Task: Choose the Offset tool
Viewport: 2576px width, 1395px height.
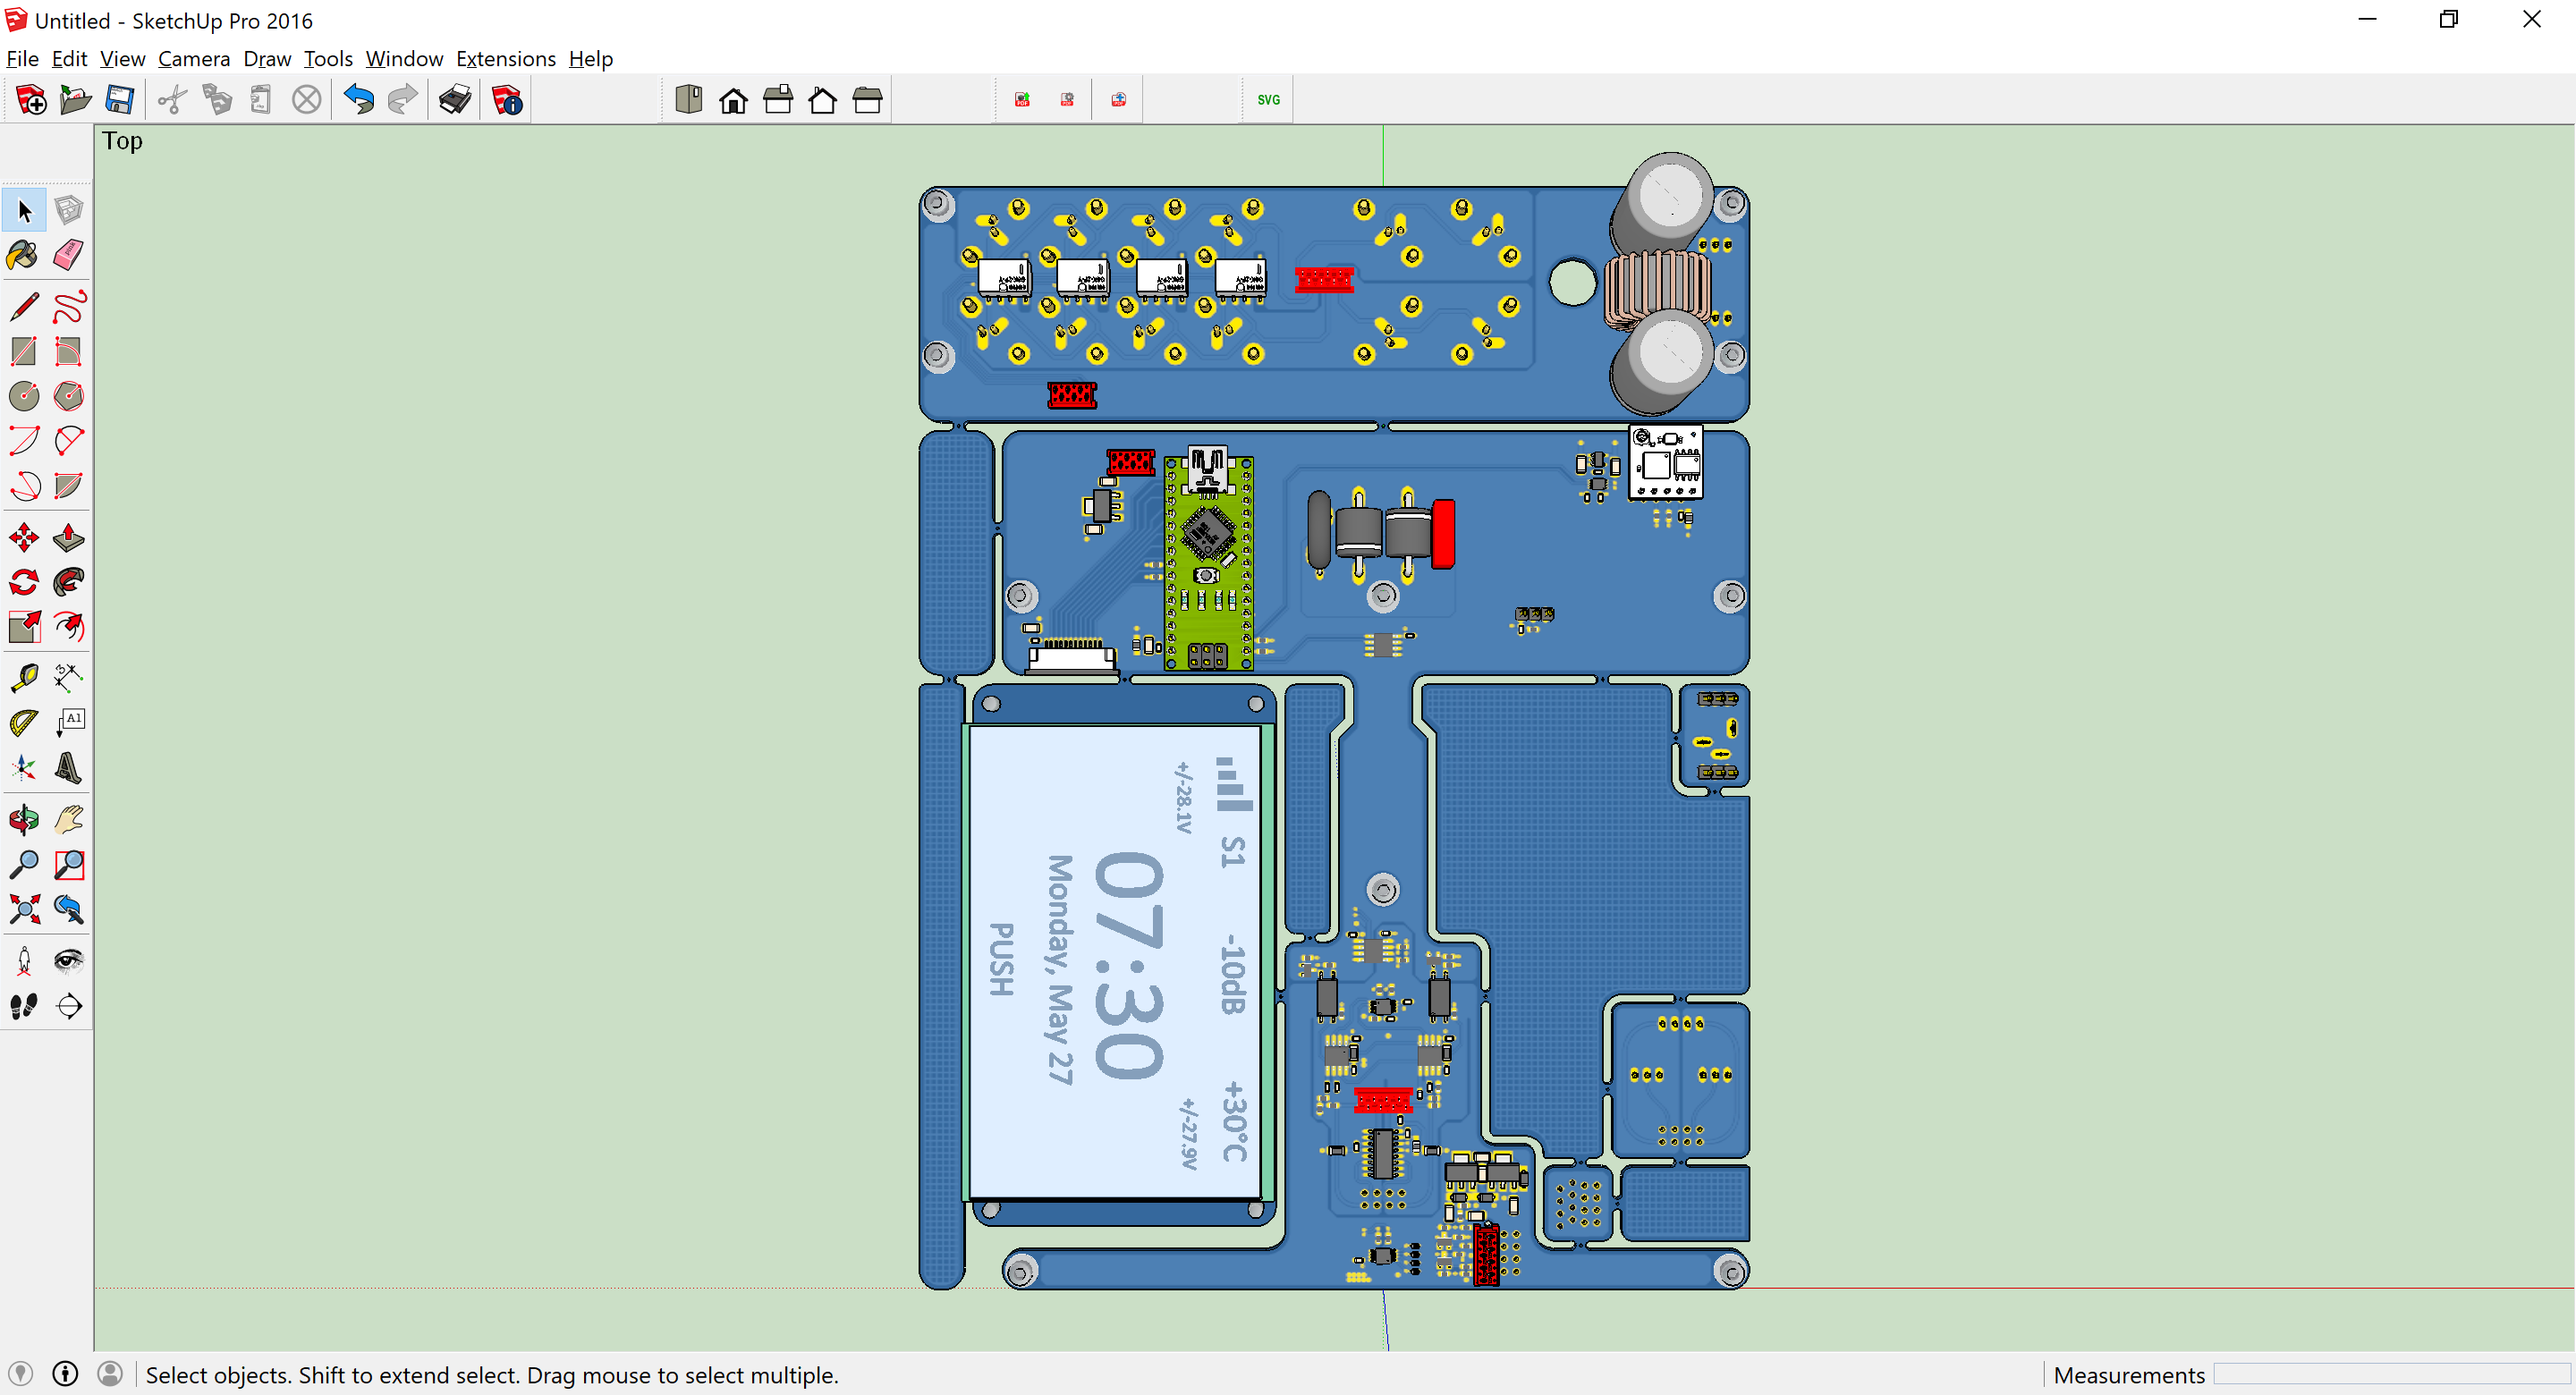Action: 68,627
